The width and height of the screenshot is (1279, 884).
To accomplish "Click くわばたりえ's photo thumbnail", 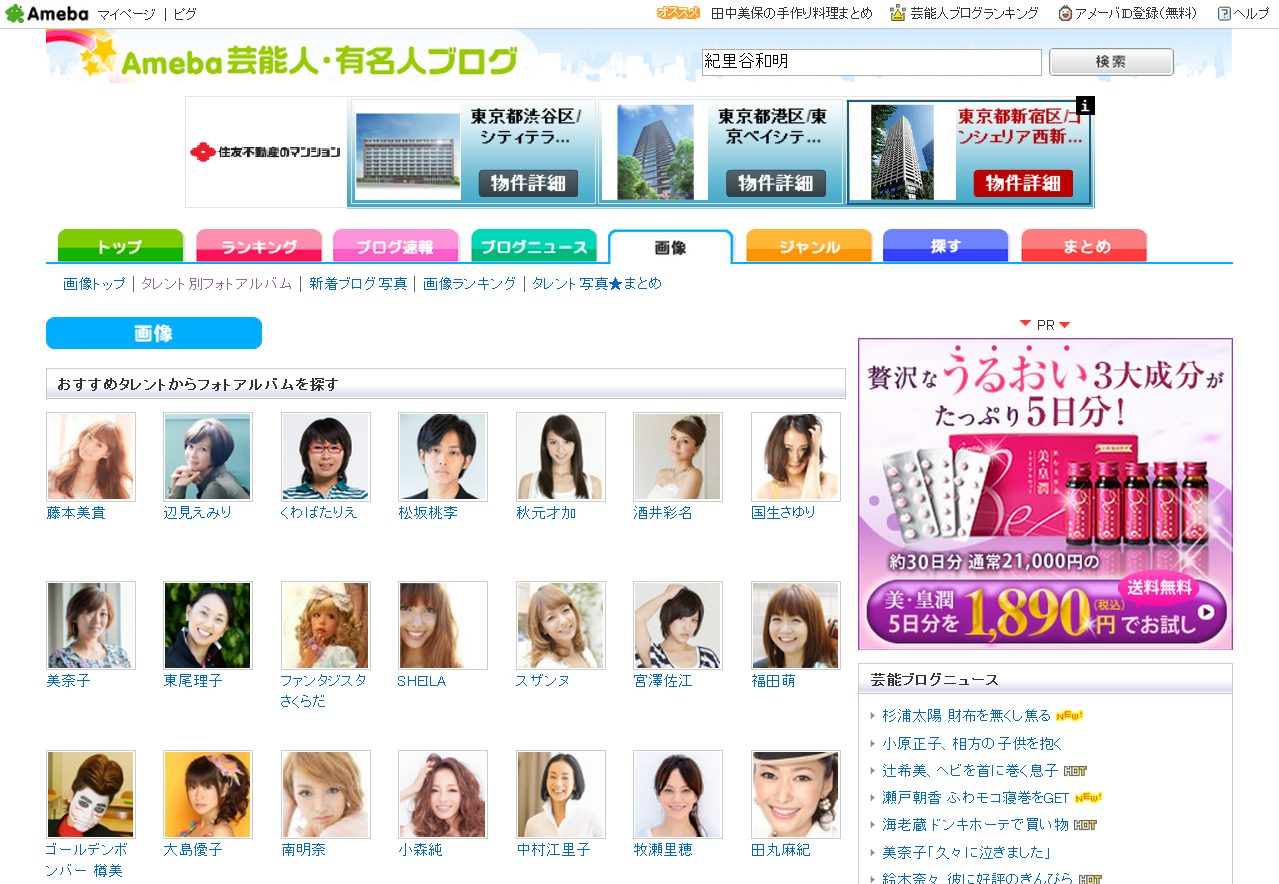I will (x=326, y=457).
